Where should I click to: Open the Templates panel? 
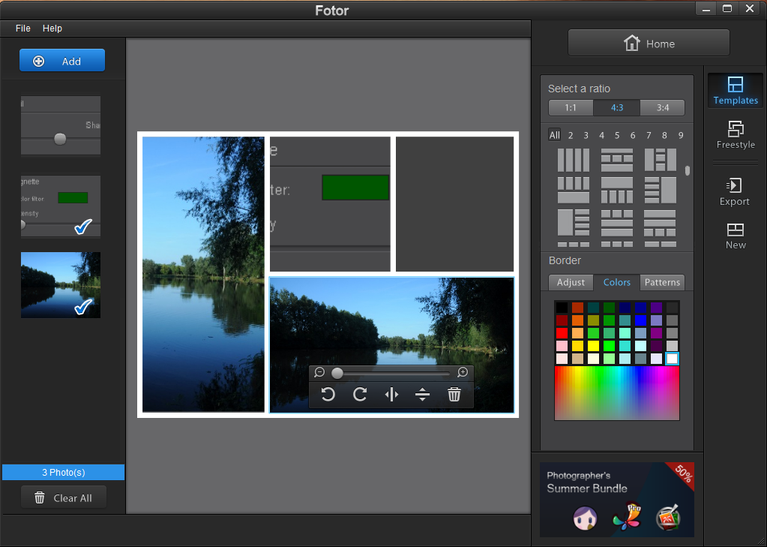[735, 91]
